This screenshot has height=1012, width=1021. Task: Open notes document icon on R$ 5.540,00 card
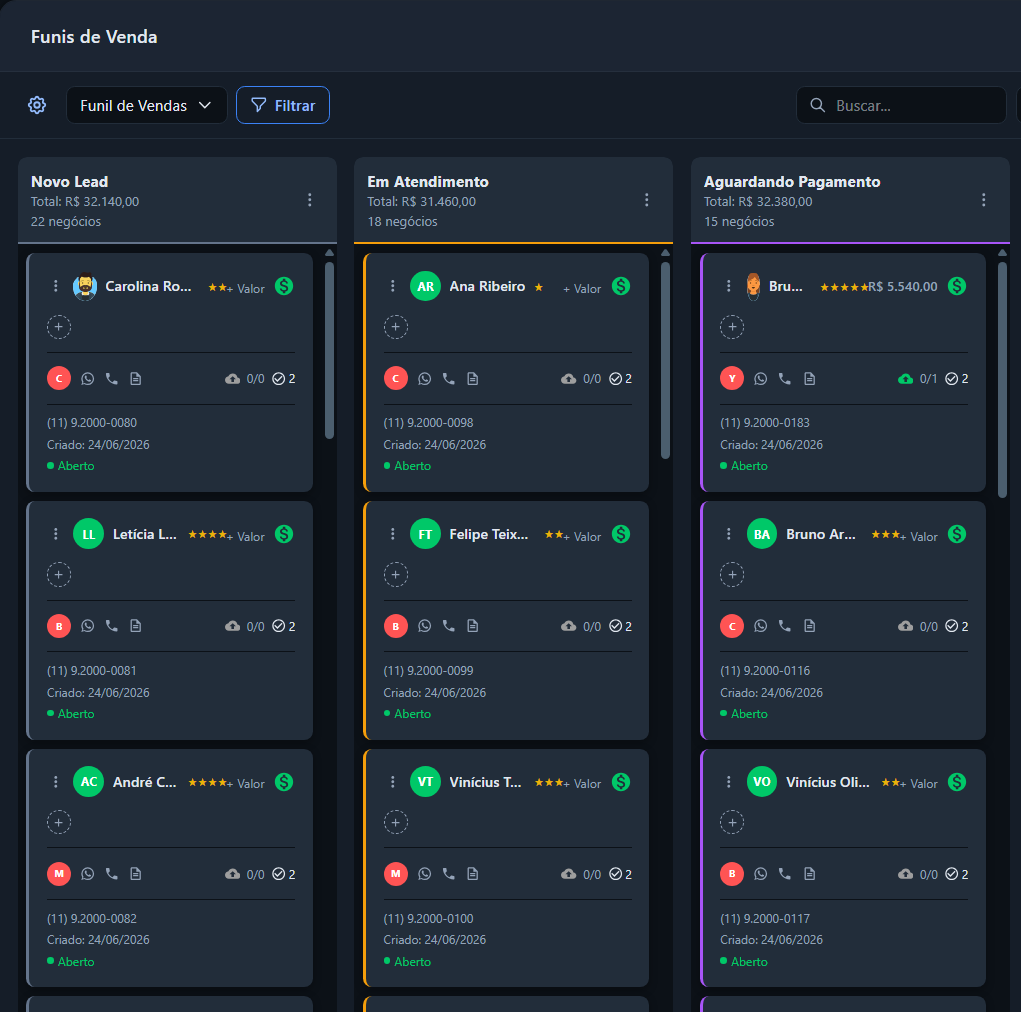(x=809, y=378)
